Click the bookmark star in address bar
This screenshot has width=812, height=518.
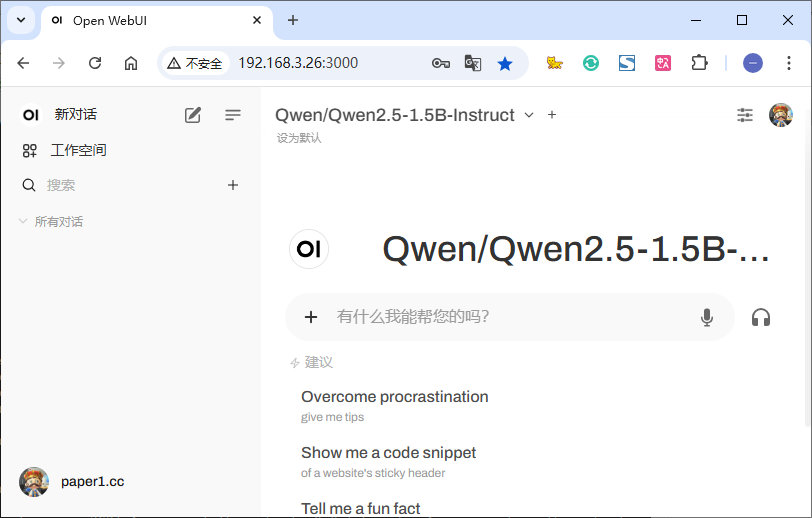coord(505,63)
